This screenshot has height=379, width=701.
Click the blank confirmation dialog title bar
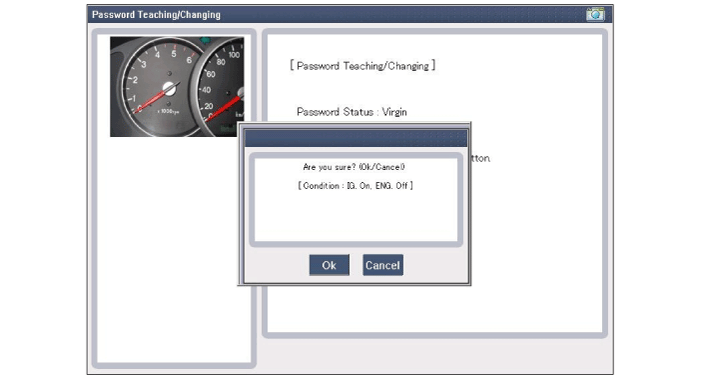click(355, 138)
